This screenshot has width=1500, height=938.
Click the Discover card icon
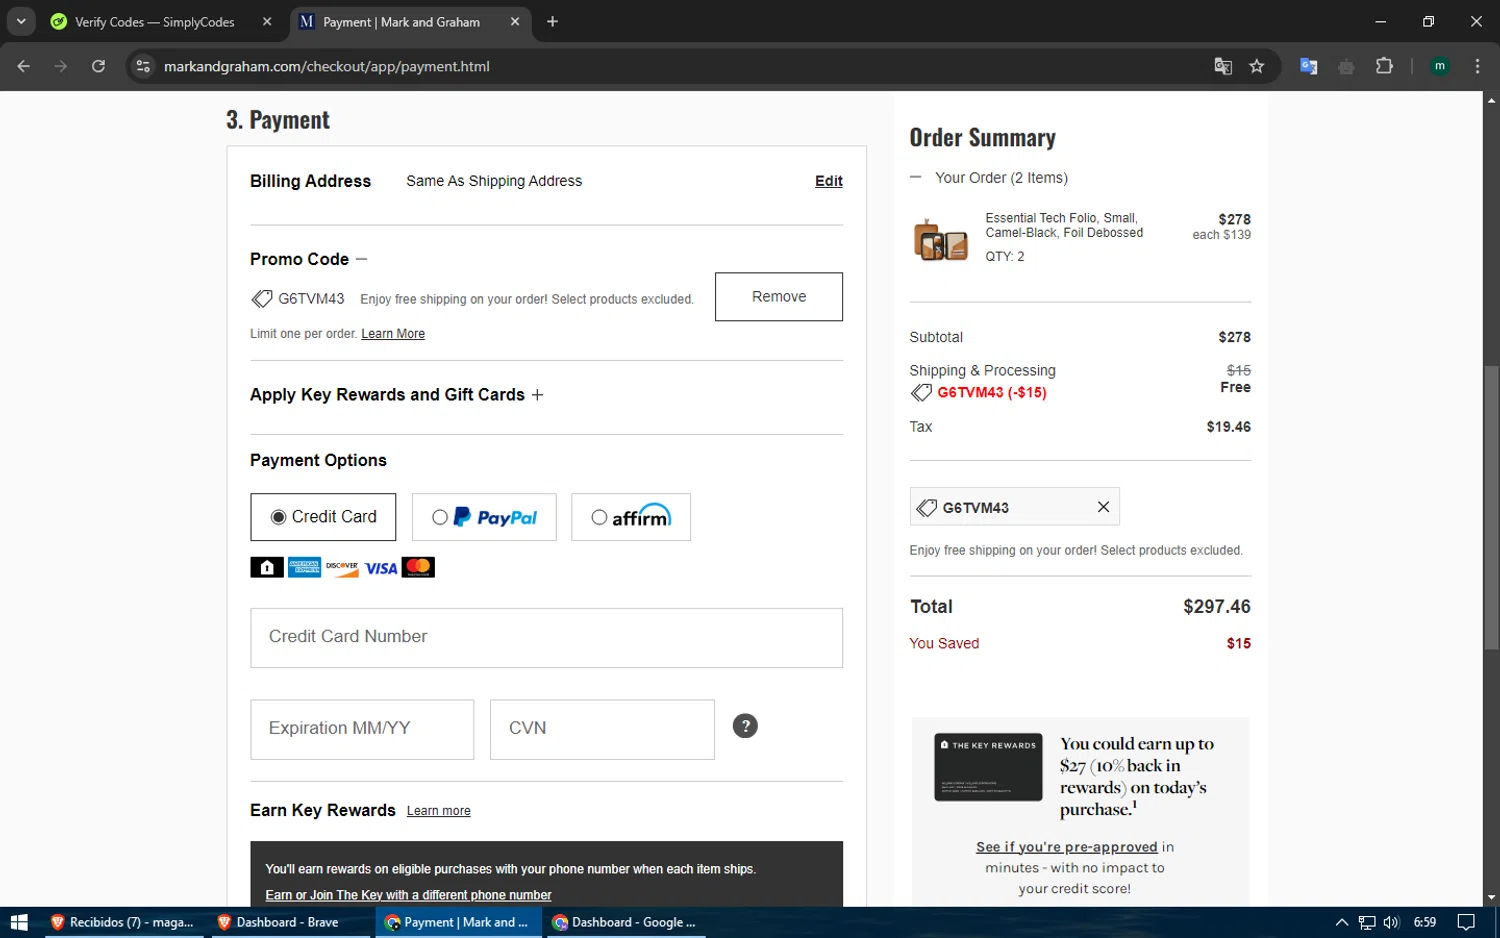pyautogui.click(x=342, y=568)
